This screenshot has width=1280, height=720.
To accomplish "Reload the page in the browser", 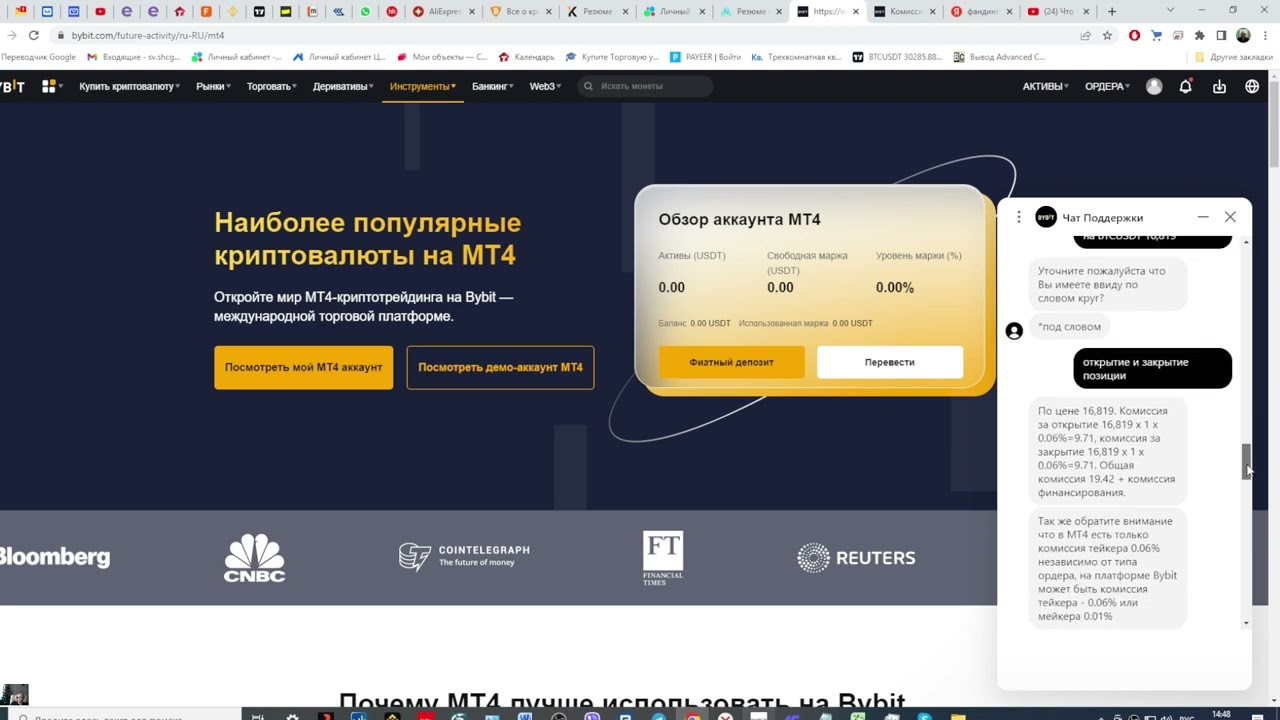I will [x=33, y=35].
